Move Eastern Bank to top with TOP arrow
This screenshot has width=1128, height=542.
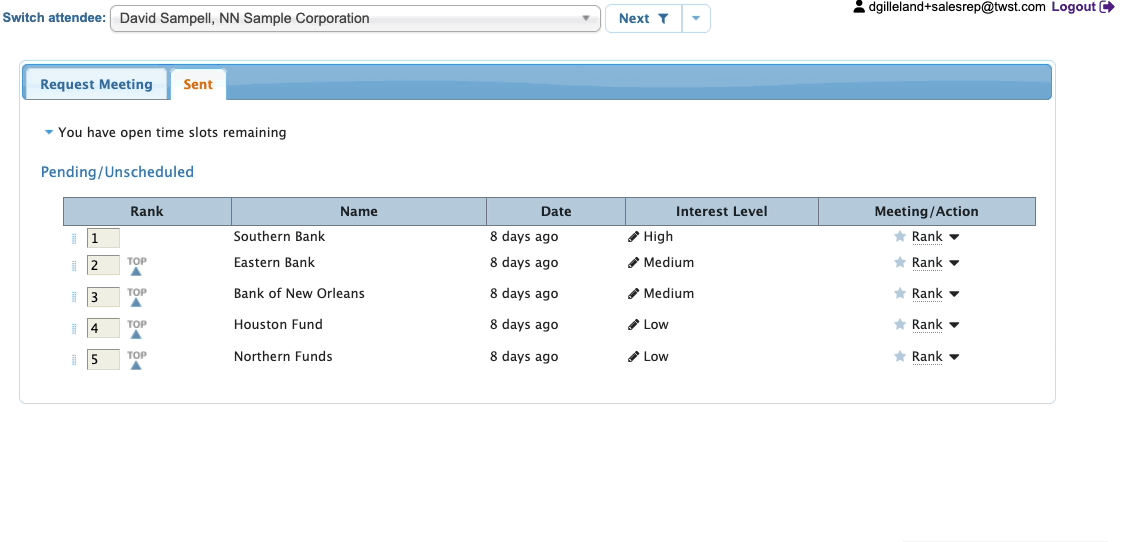137,266
